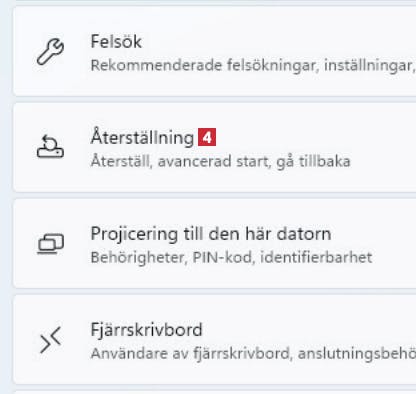This screenshot has width=416, height=394.
Task: Open the Återställning title entry
Action: point(142,137)
